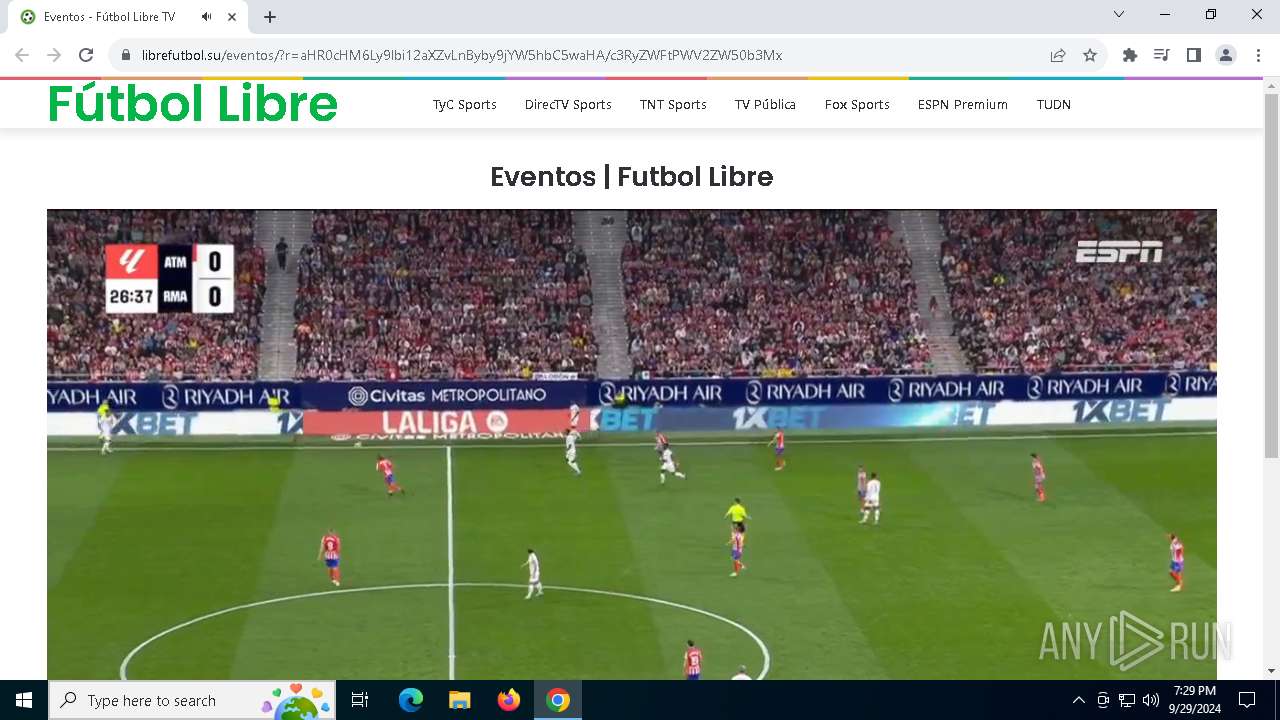Open a new tab
Screen dimensions: 1280x720
[x=270, y=17]
